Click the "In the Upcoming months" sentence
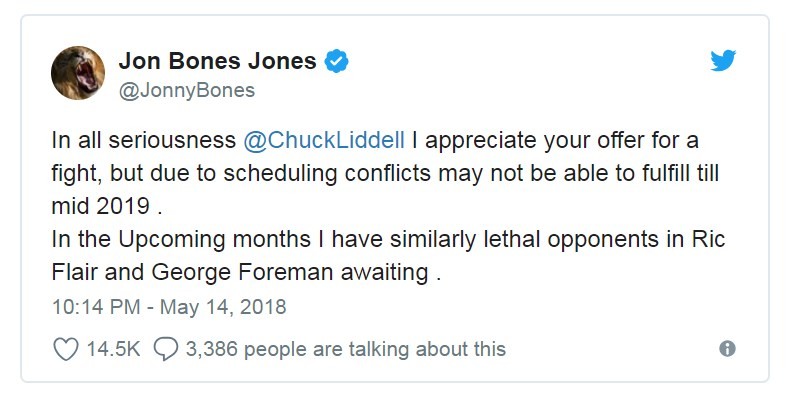This screenshot has height=396, width=787. [181, 239]
